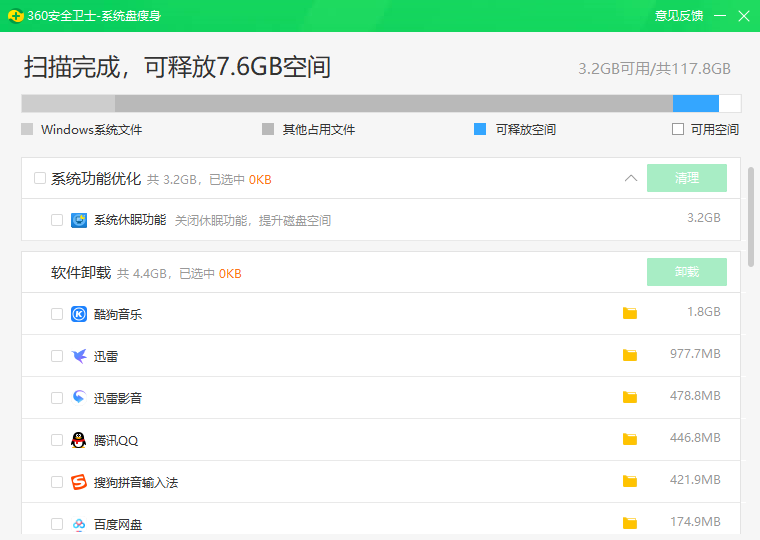Click the 174.9MB size value

click(x=695, y=522)
